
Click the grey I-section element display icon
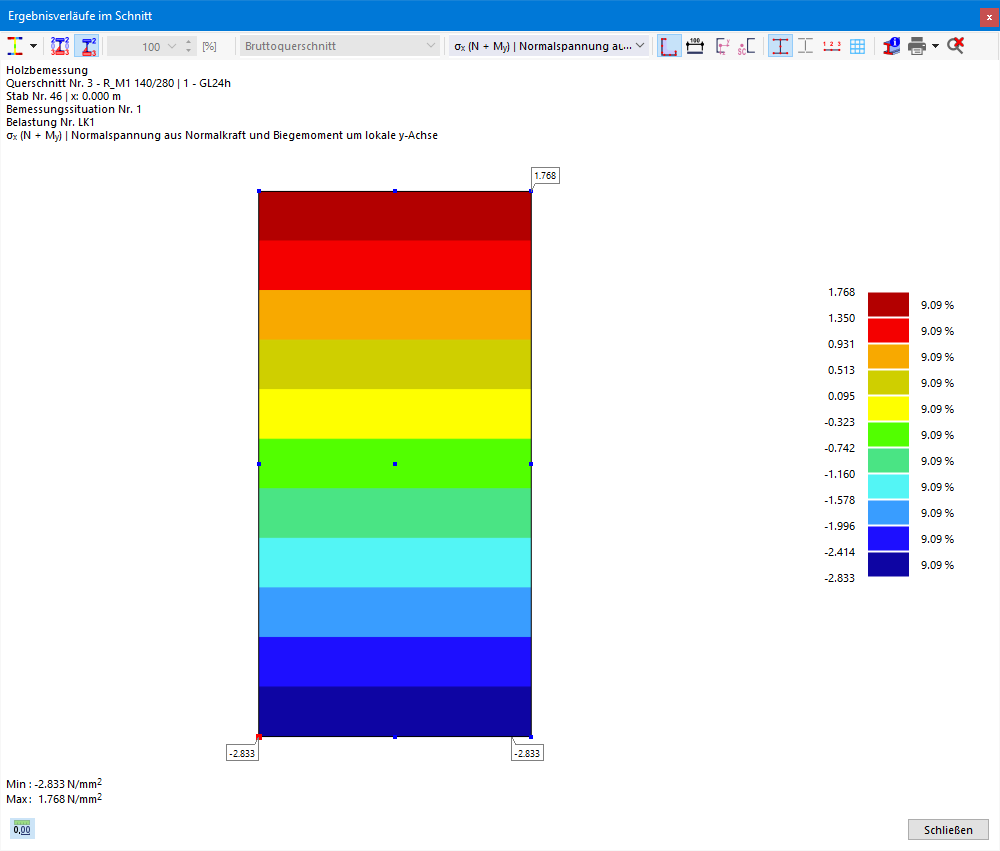(805, 46)
